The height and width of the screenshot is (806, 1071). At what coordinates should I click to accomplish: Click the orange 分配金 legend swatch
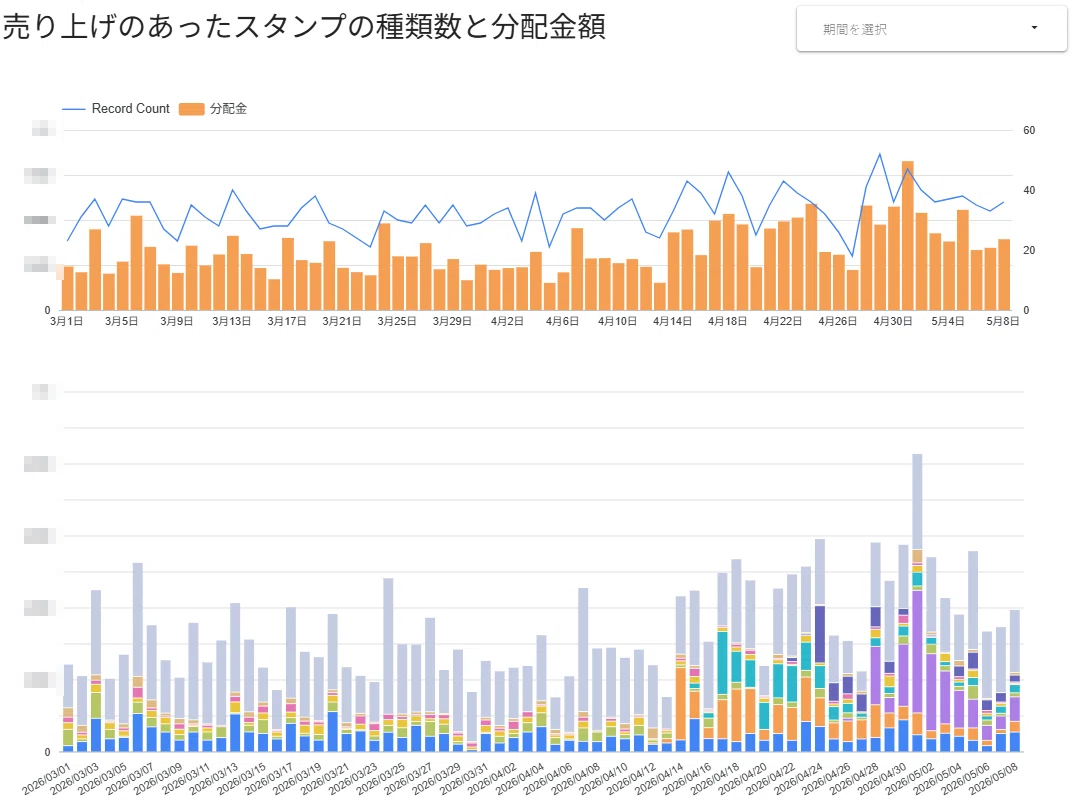[191, 109]
